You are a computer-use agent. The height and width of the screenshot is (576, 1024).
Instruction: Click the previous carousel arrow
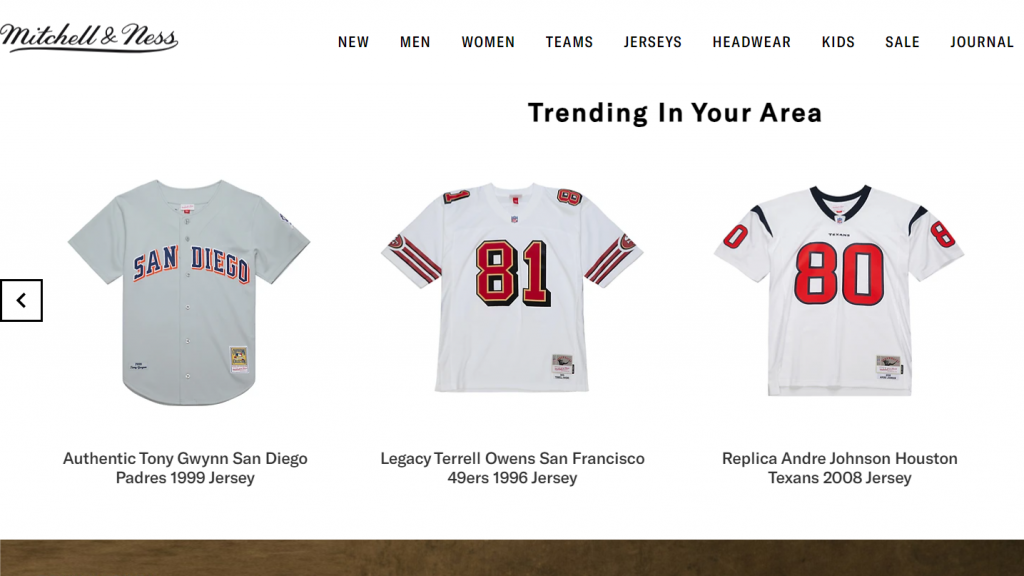(22, 300)
